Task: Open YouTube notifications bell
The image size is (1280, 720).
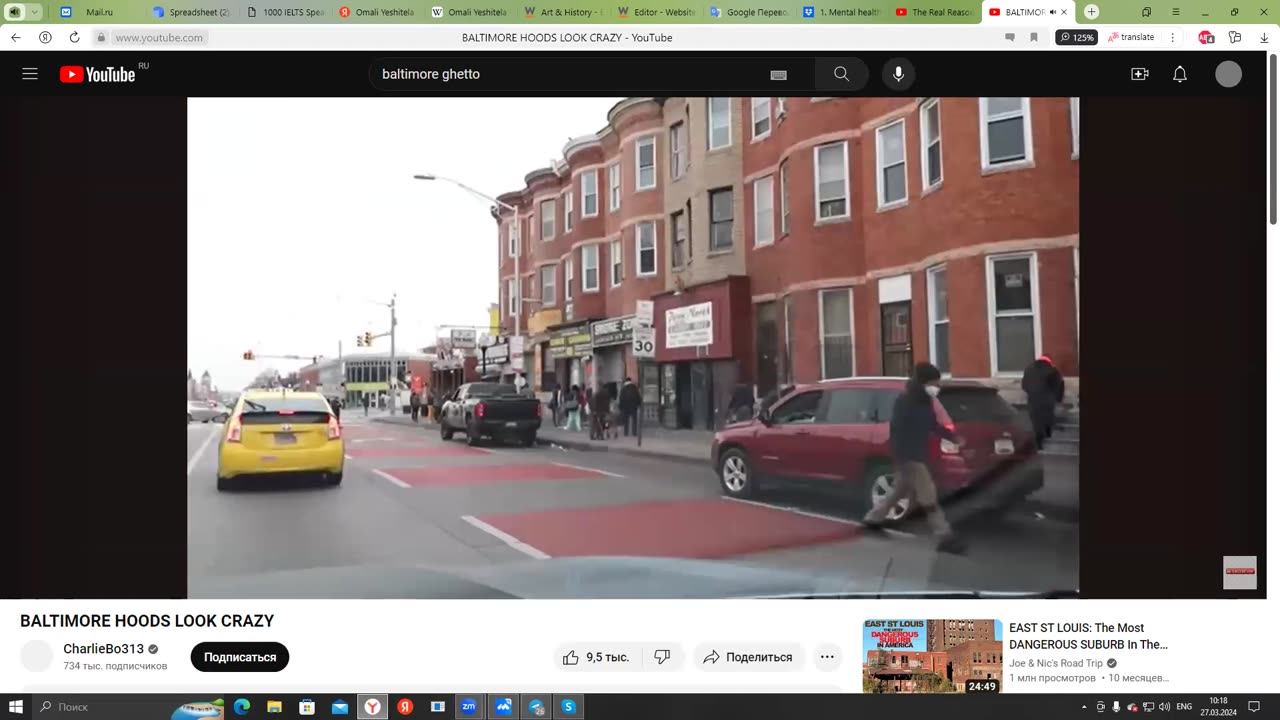Action: [x=1180, y=74]
